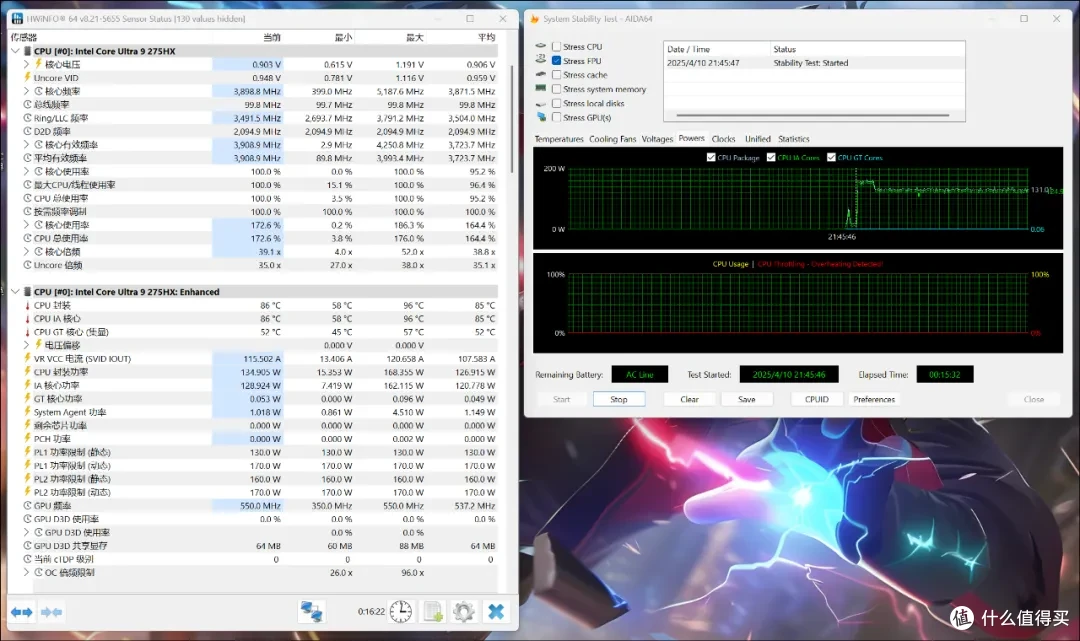Open the Statistics tab
The image size is (1080, 641).
coord(793,139)
